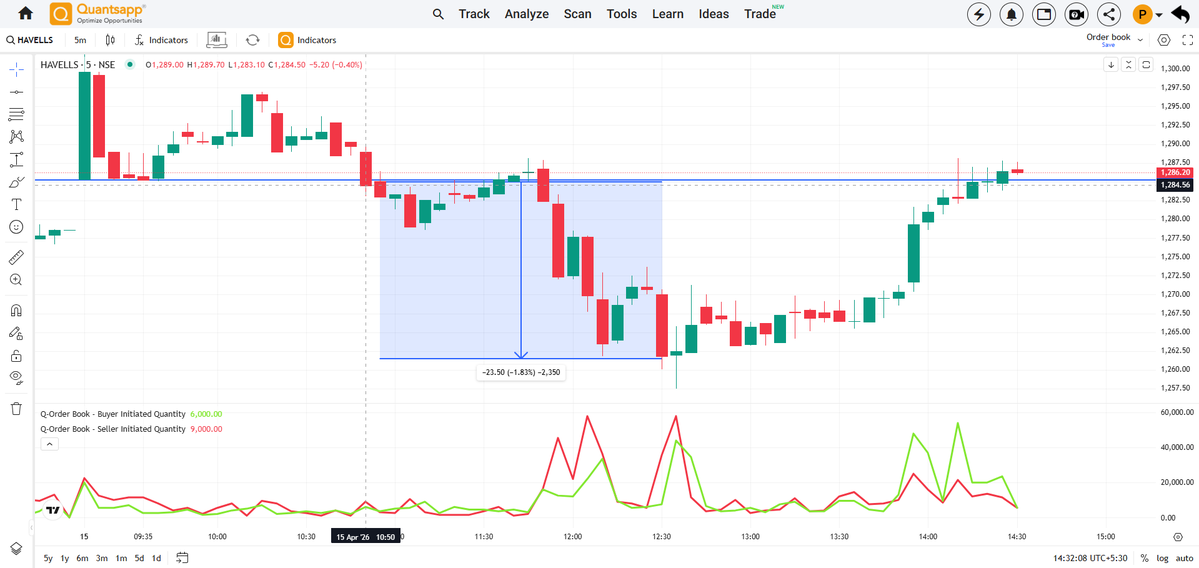Select the ruler measure tool
Viewport: 1199px width, 568px height.
click(16, 257)
